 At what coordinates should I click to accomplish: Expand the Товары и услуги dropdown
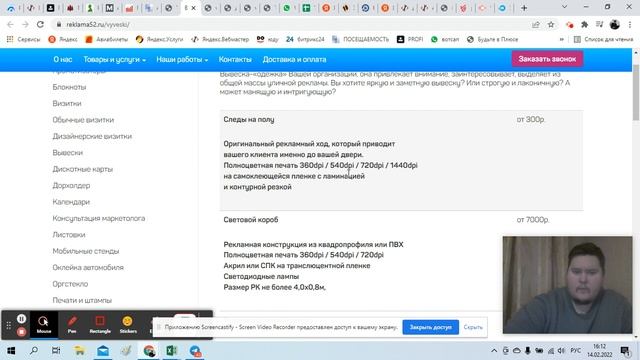tap(115, 60)
